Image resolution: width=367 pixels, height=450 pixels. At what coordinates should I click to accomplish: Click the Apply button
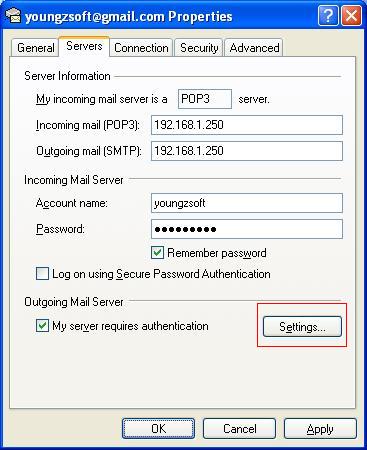click(x=320, y=428)
